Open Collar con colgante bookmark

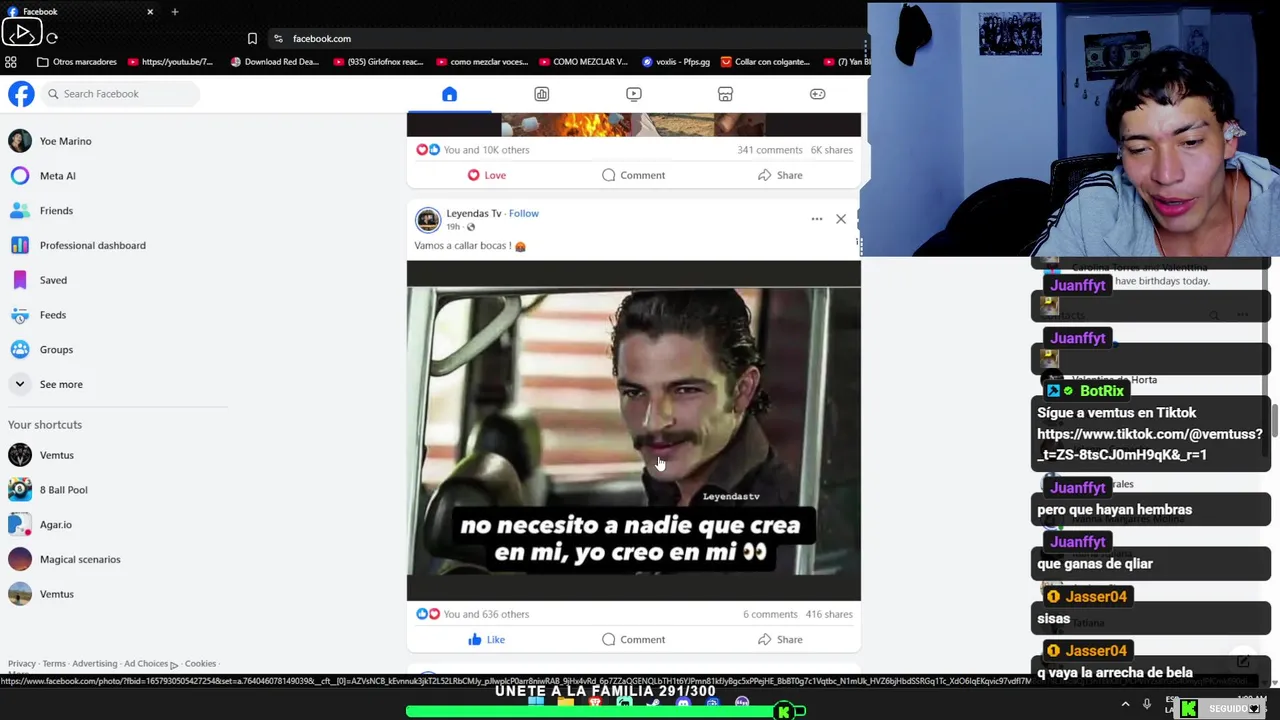(765, 62)
